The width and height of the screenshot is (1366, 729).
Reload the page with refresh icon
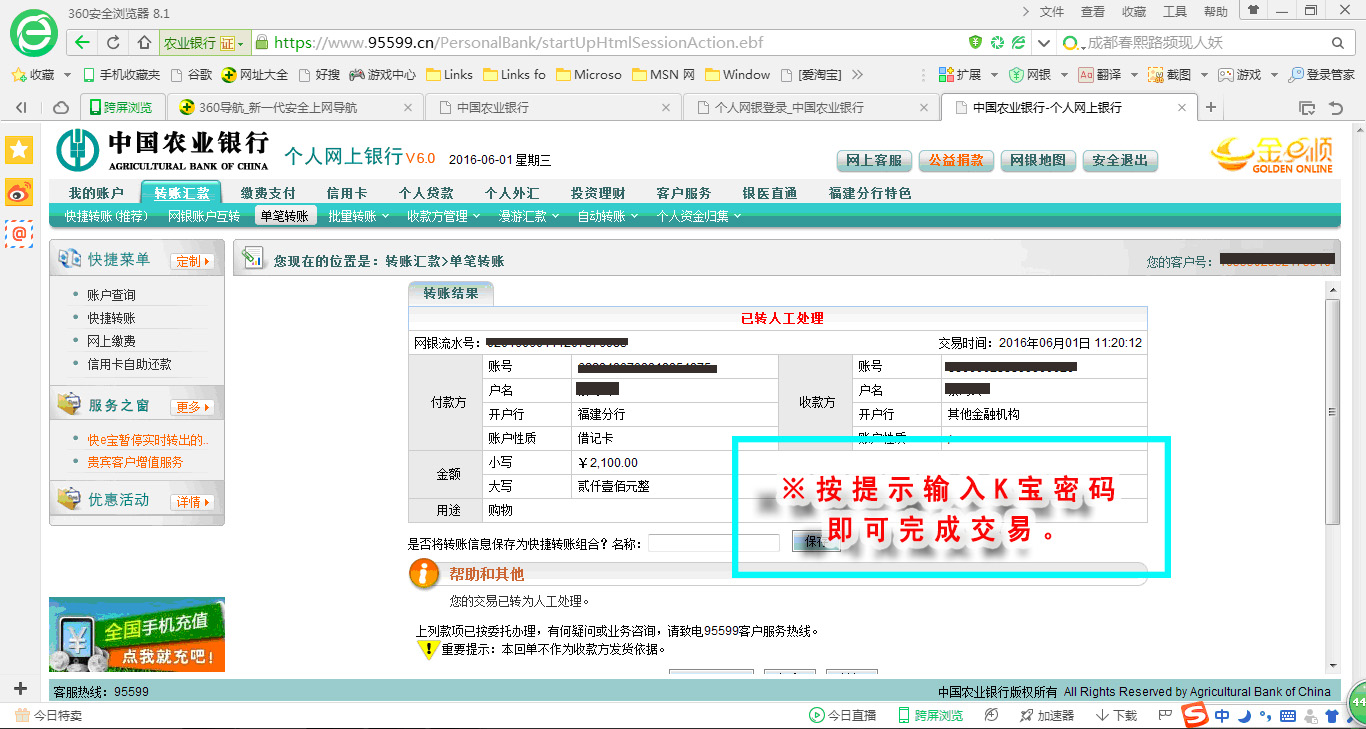tap(113, 43)
